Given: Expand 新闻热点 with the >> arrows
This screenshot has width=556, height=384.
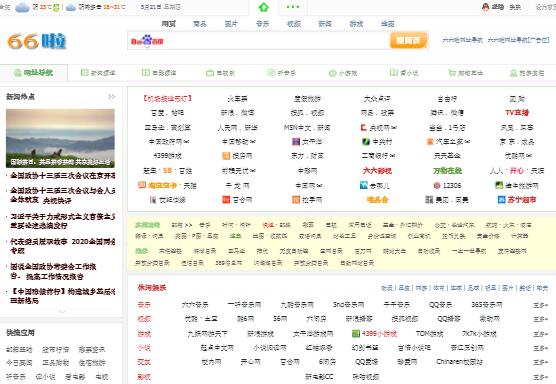Looking at the screenshot, I should tap(111, 97).
